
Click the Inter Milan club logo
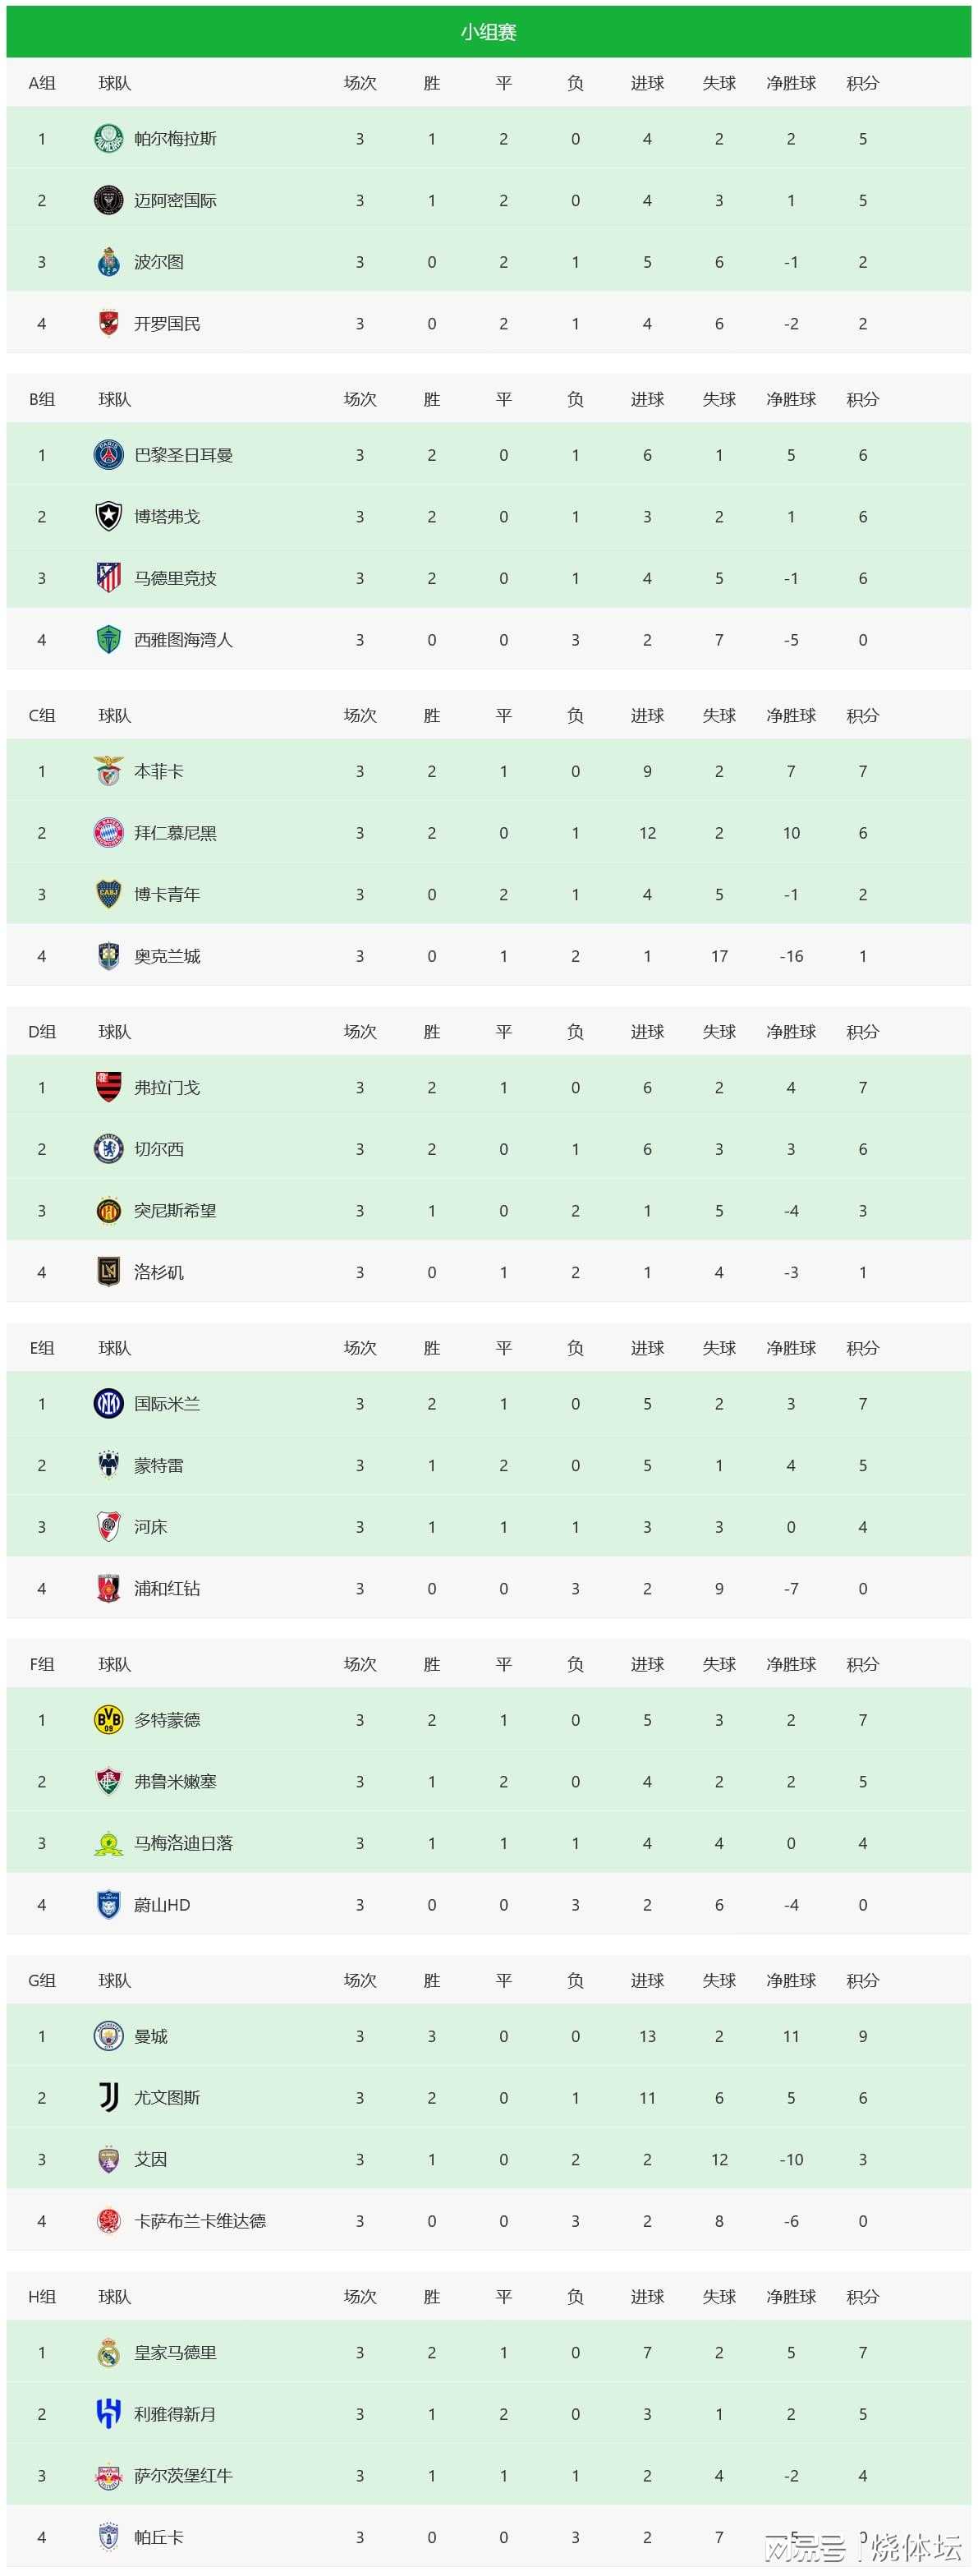pos(108,1403)
